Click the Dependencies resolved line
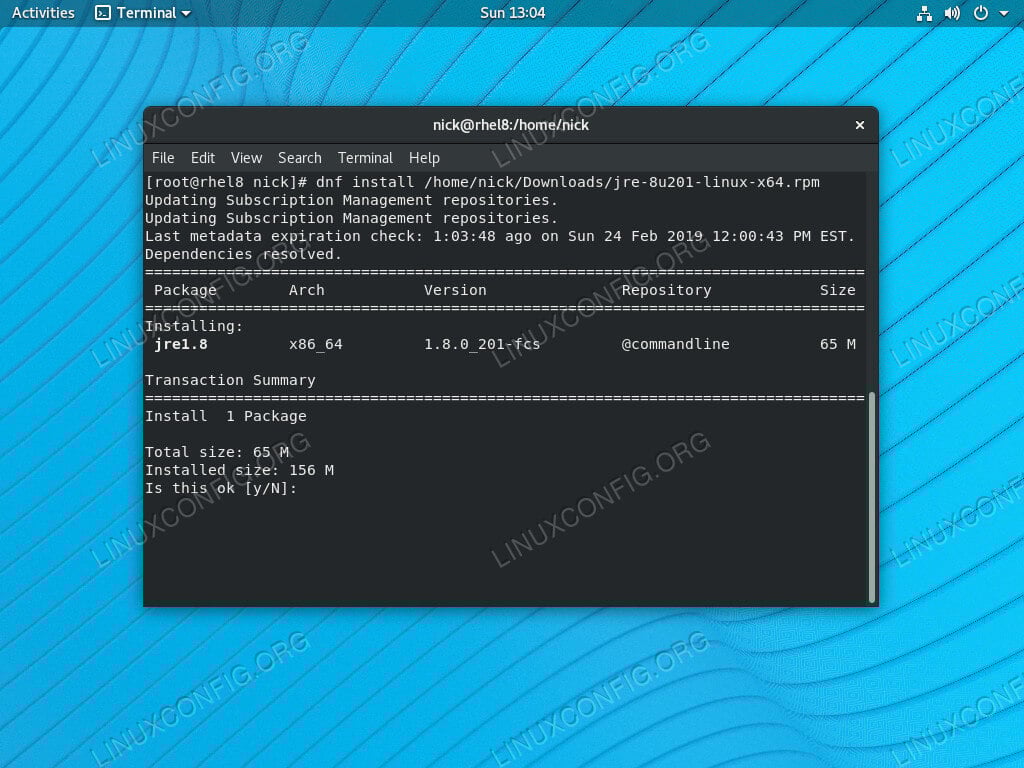The height and width of the screenshot is (768, 1024). tap(243, 254)
